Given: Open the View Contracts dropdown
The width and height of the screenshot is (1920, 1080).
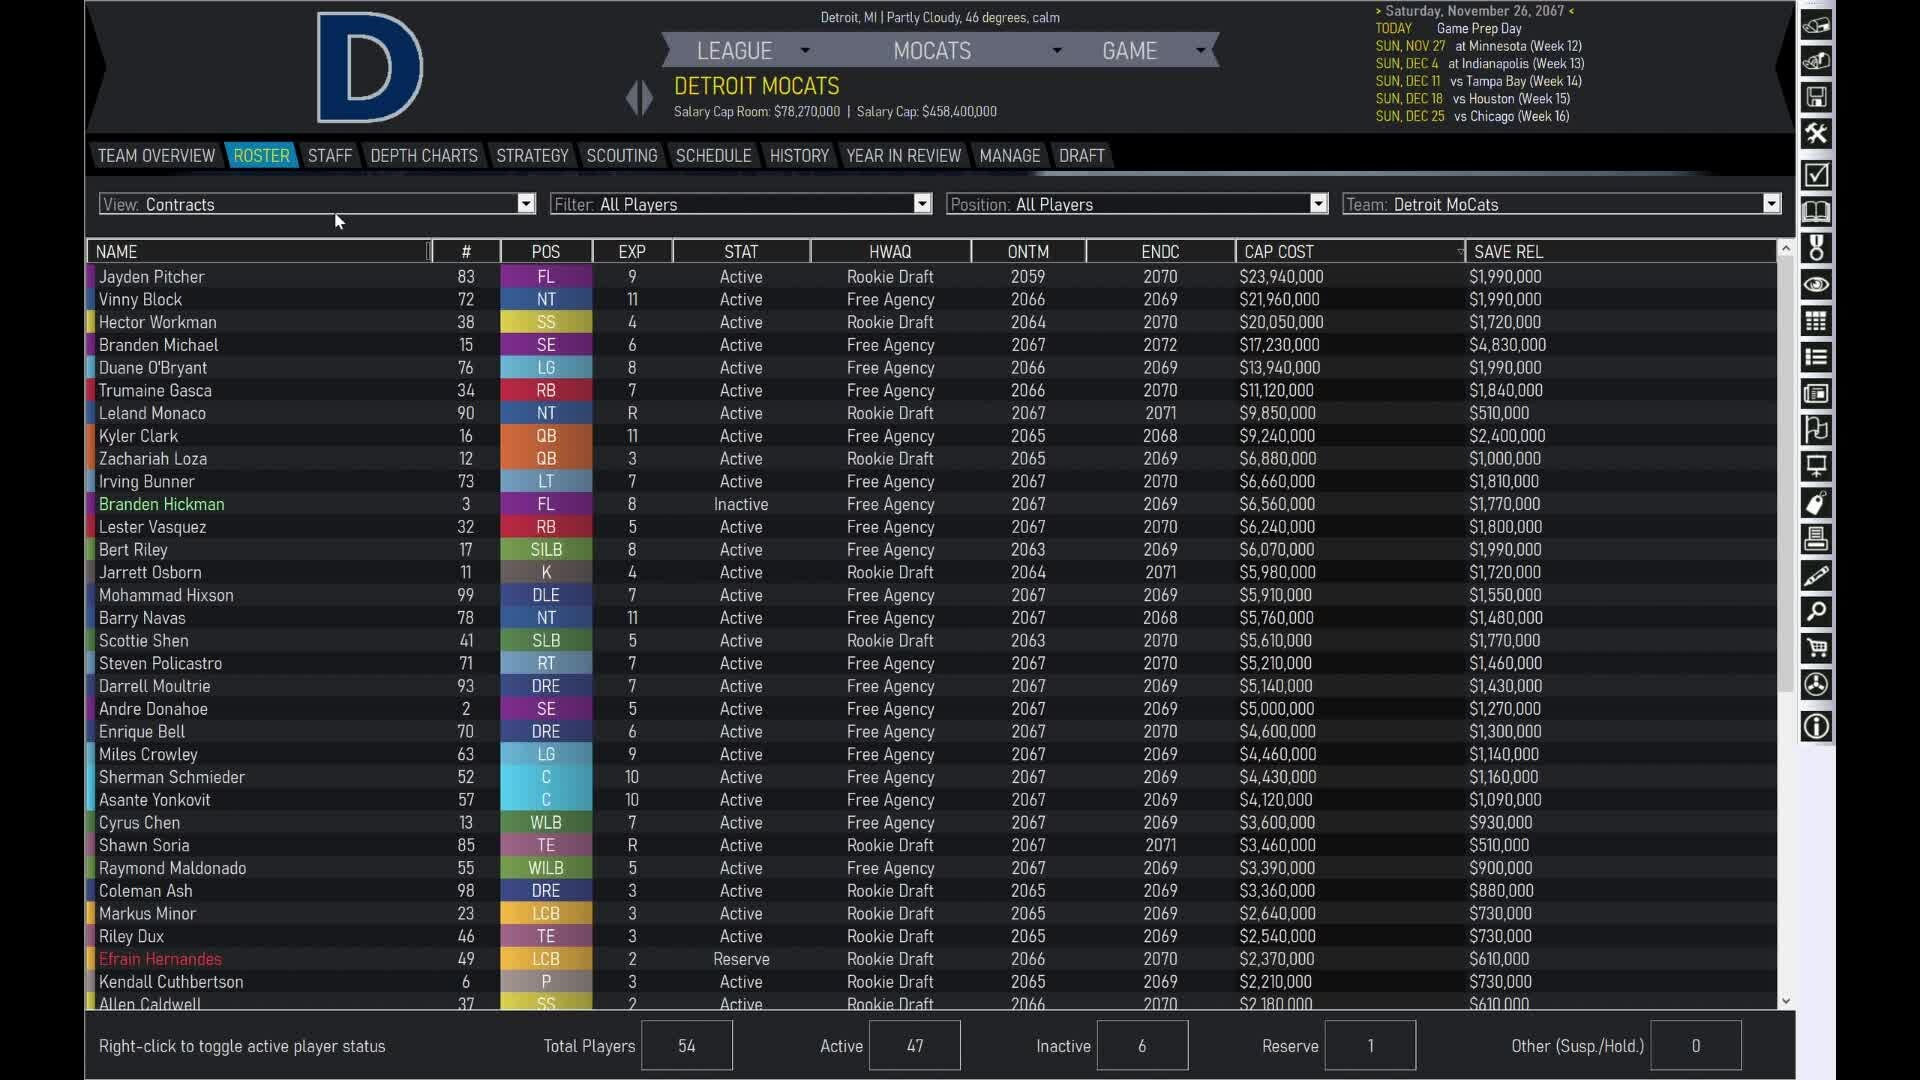Looking at the screenshot, I should coord(525,204).
